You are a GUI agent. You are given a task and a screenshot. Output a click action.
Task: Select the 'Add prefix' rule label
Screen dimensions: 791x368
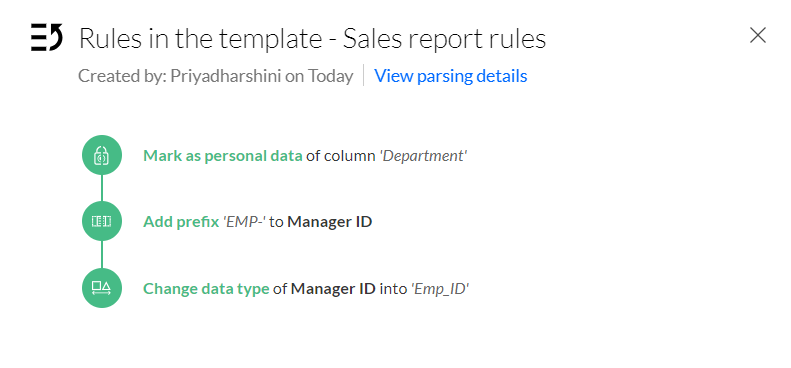[181, 222]
